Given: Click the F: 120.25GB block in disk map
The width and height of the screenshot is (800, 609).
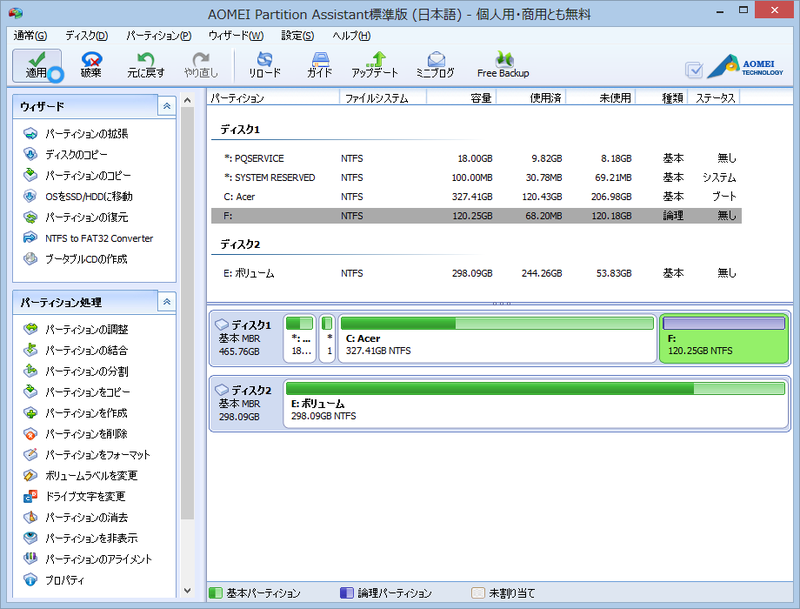Looking at the screenshot, I should [x=724, y=338].
